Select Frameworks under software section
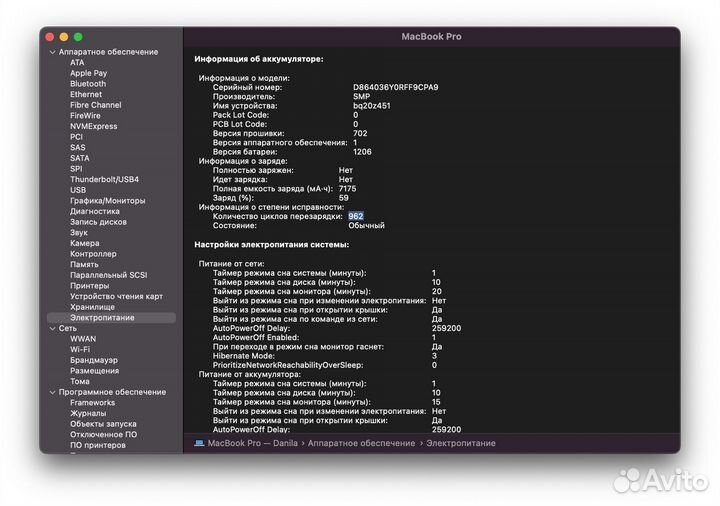Screen dimensions: 720x506 tap(92, 403)
